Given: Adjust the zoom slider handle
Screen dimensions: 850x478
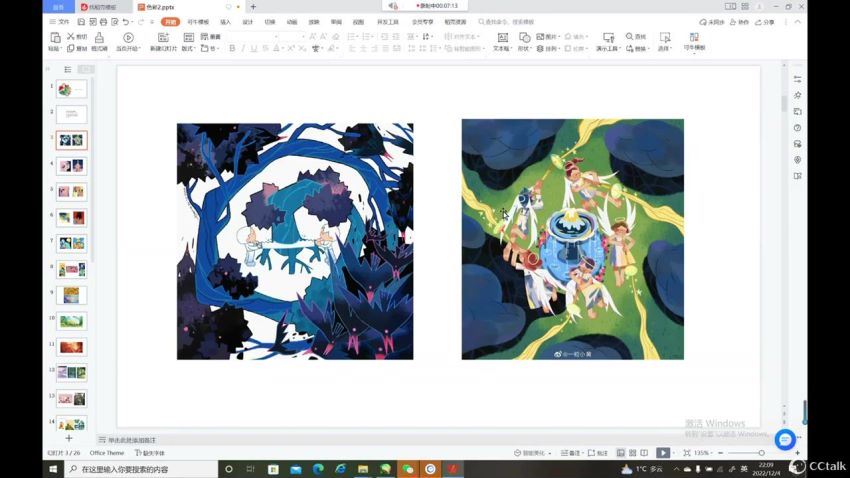Looking at the screenshot, I should (x=761, y=453).
